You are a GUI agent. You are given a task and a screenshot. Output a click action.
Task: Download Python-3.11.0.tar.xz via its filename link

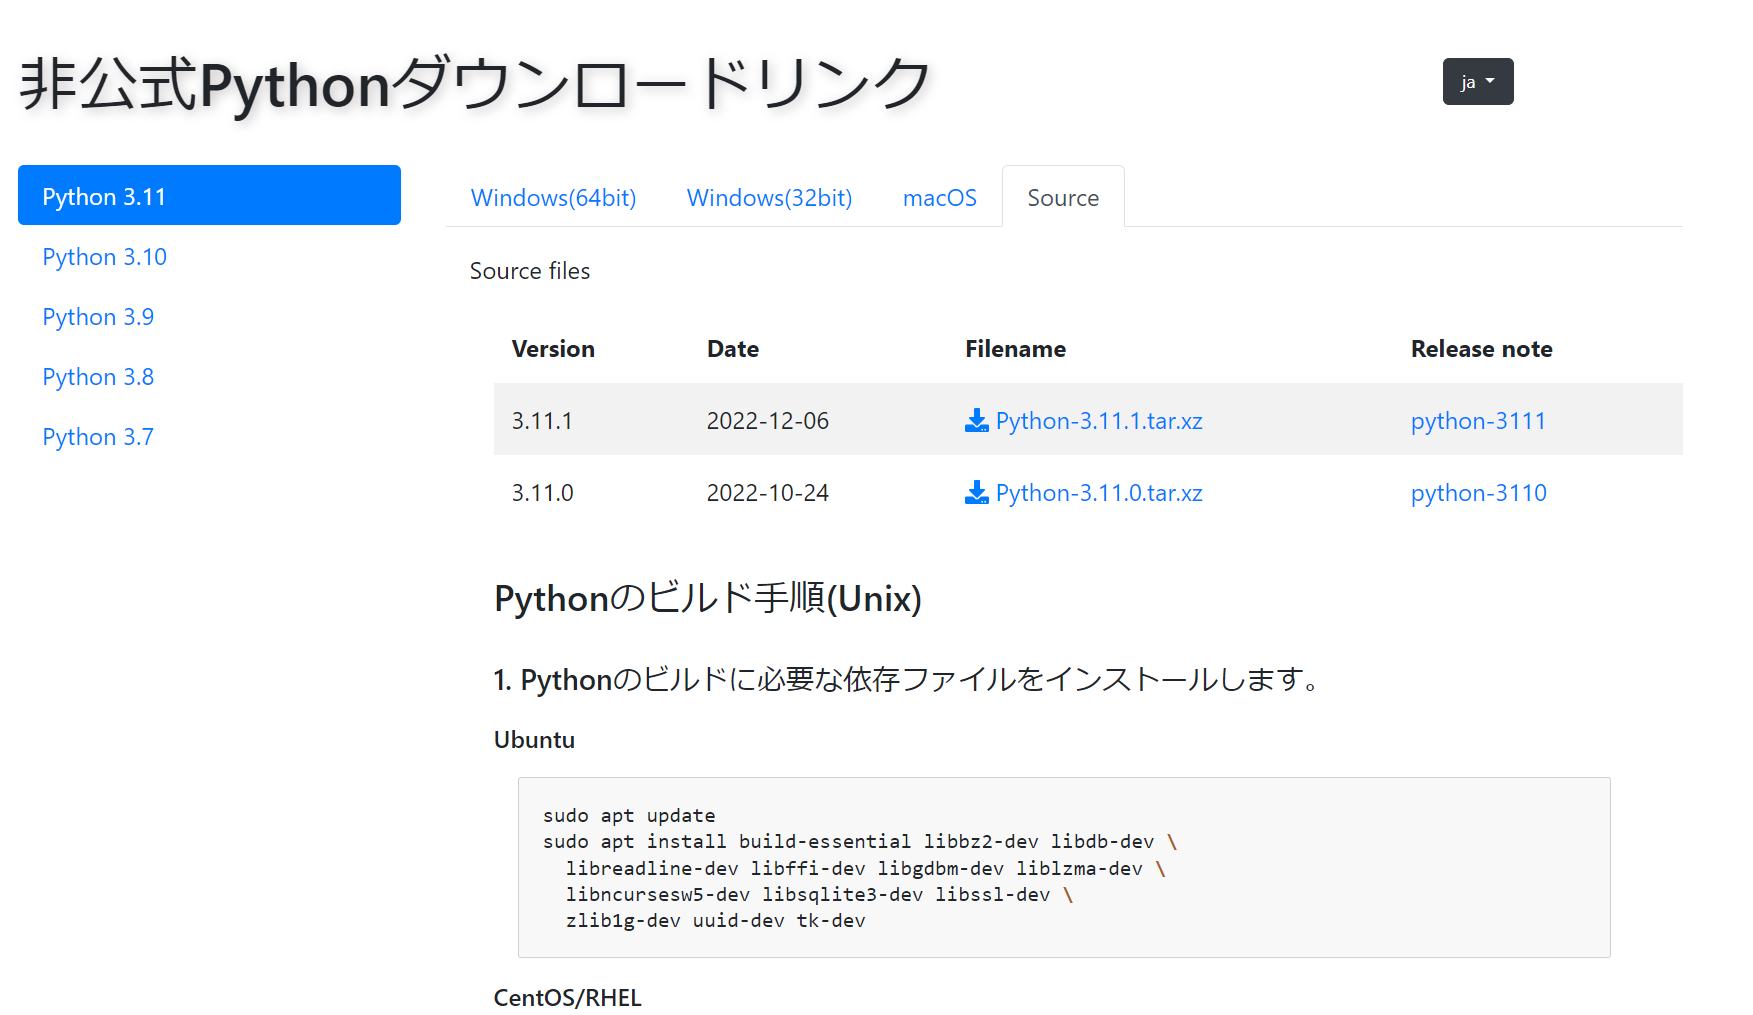[1098, 492]
